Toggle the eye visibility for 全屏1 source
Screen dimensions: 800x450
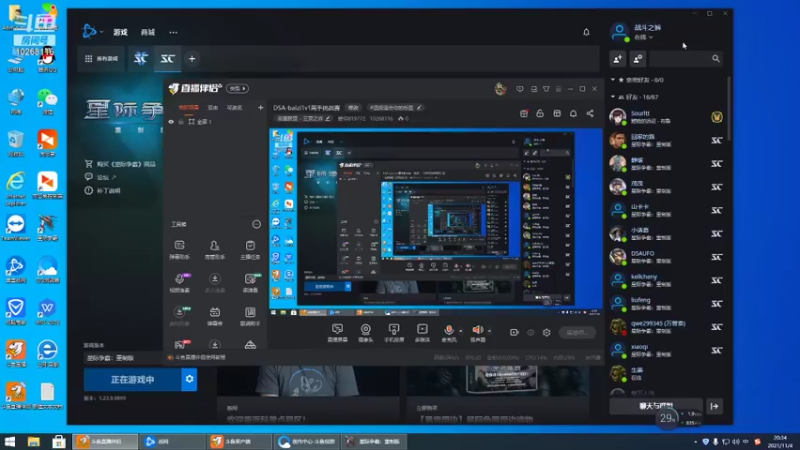(x=171, y=122)
